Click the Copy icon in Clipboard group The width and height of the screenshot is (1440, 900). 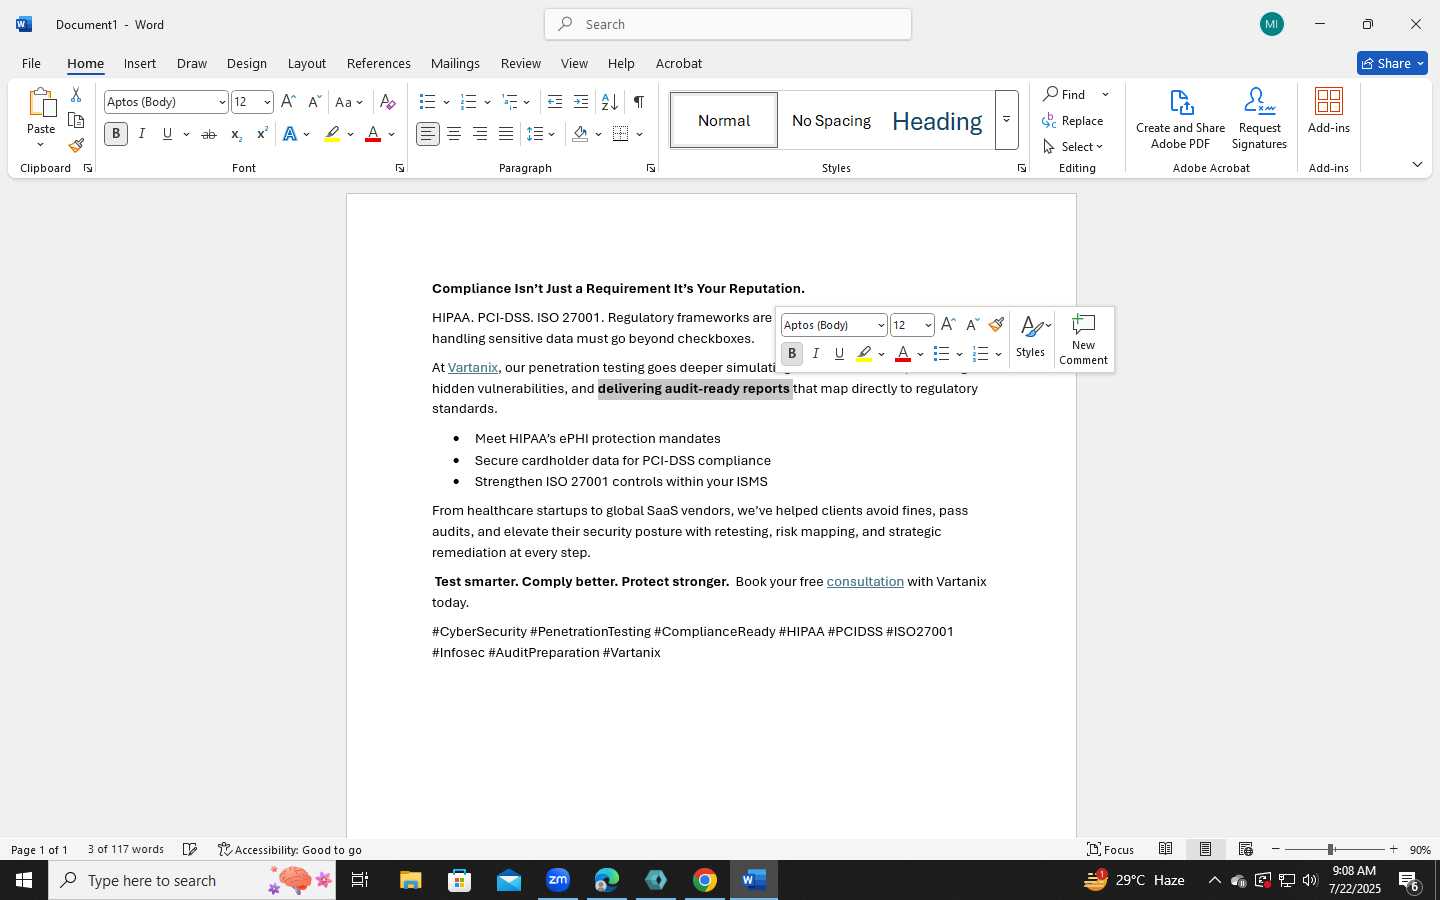76,120
